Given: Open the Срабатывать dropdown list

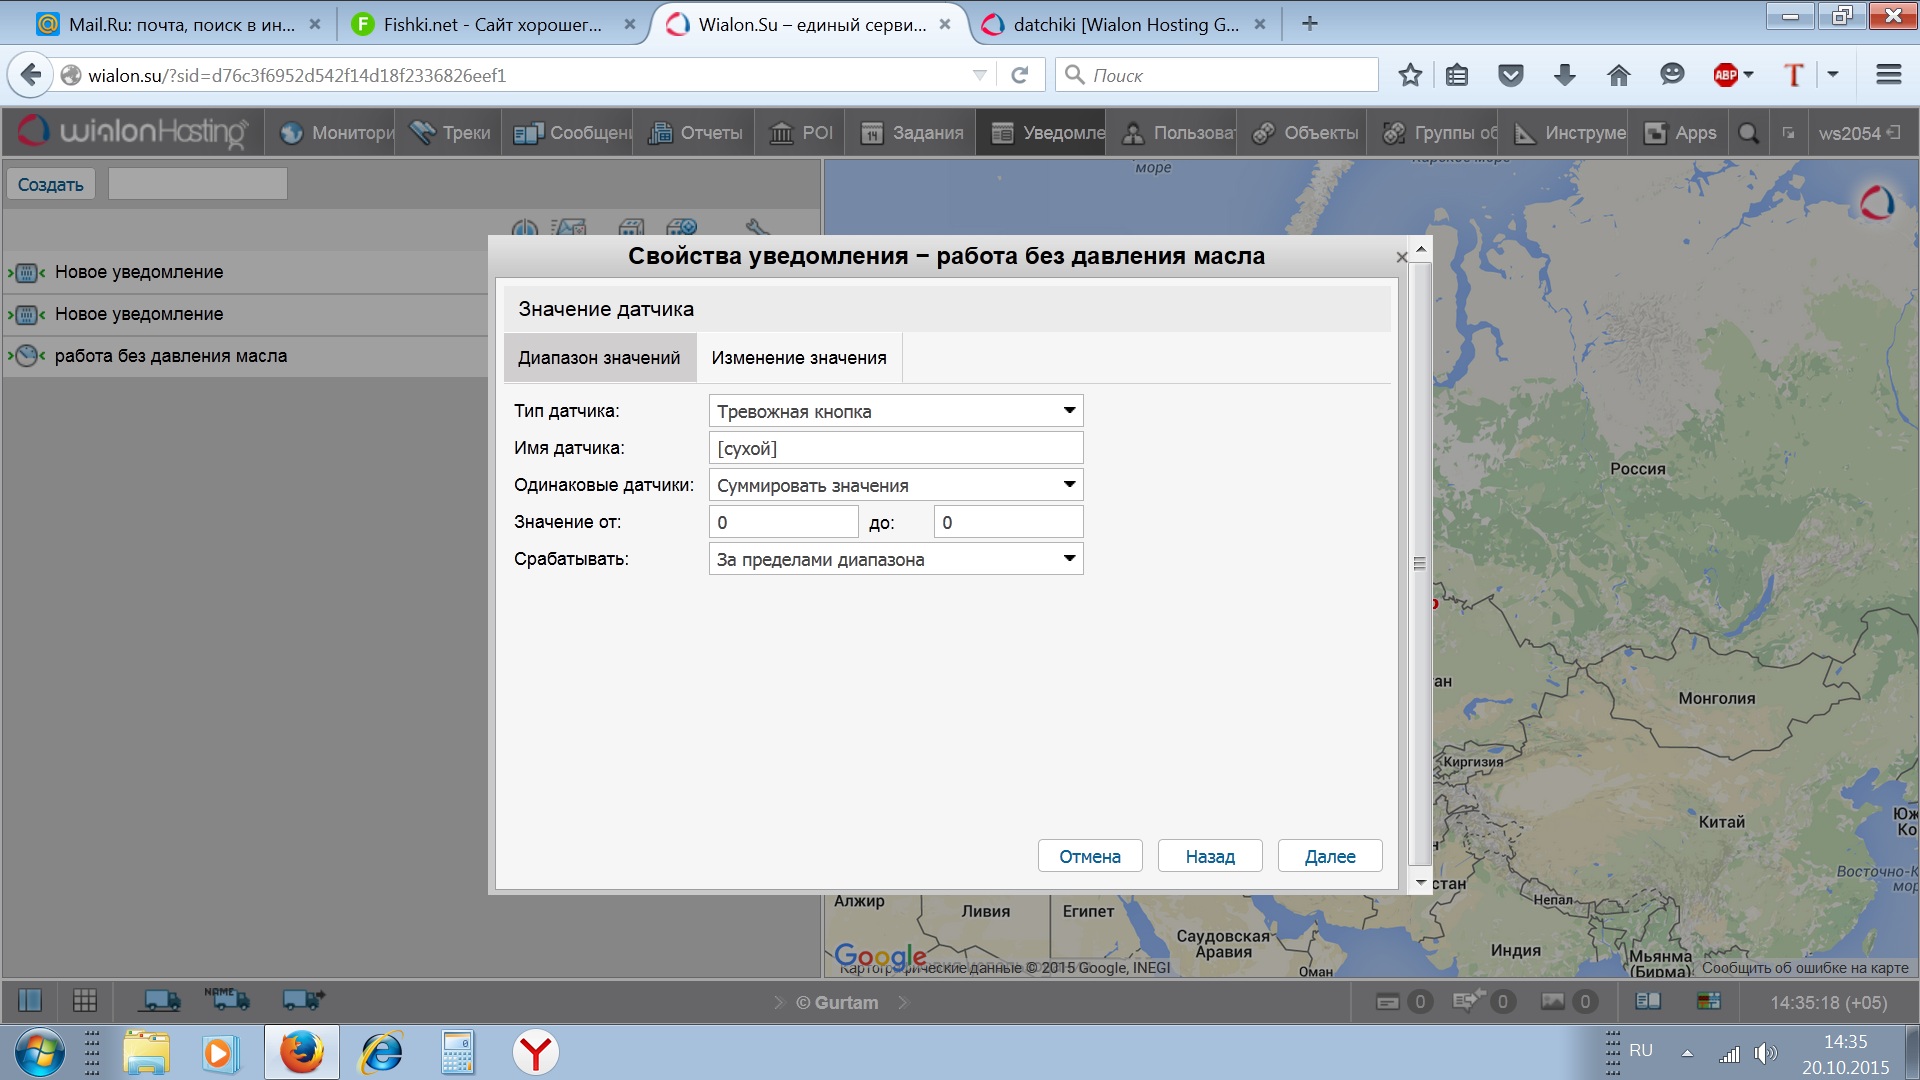Looking at the screenshot, I should [x=1069, y=559].
